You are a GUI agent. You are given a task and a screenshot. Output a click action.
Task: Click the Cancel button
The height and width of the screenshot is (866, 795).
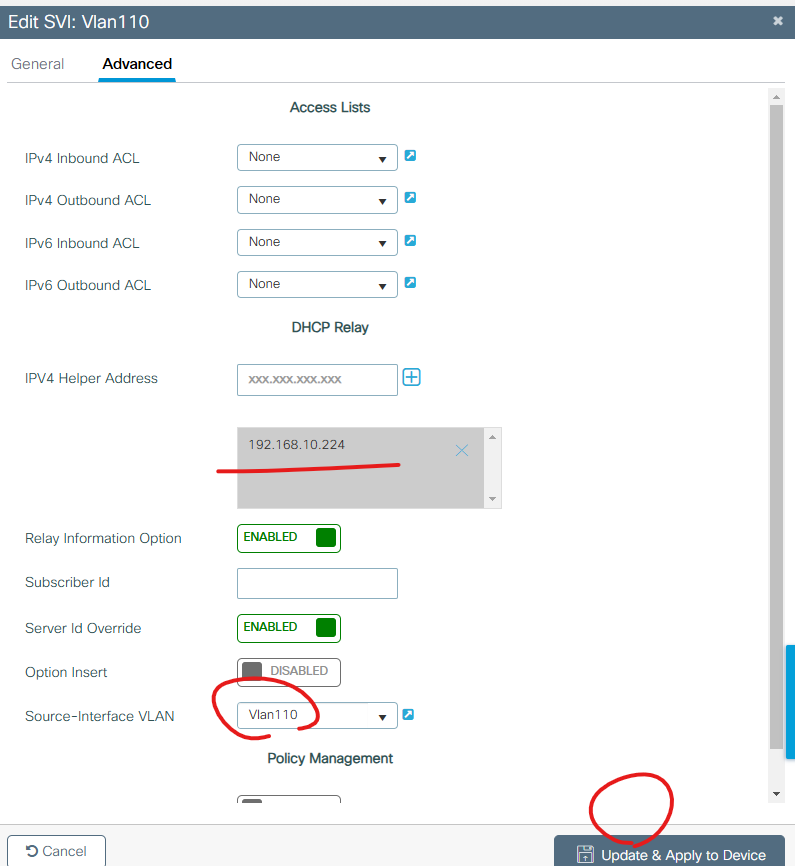coord(56,851)
